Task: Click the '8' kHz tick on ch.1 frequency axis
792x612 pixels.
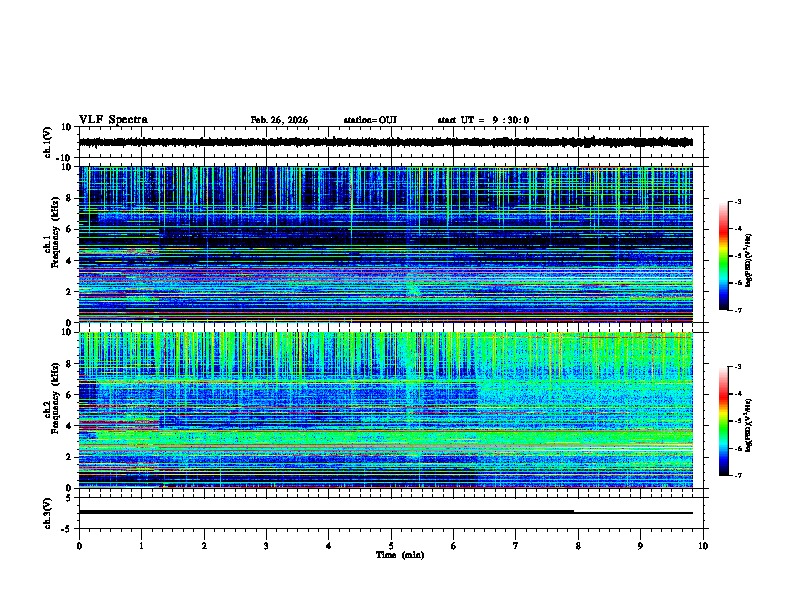Action: click(x=69, y=198)
